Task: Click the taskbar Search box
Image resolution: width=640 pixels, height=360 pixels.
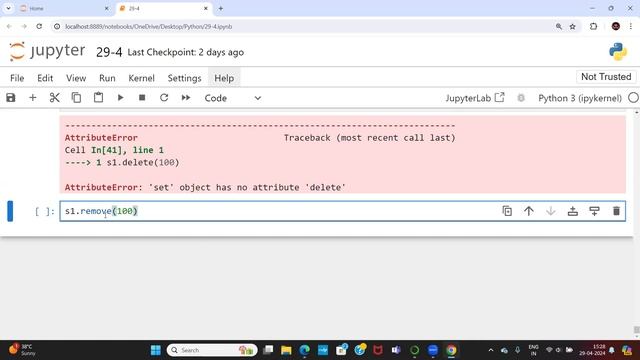Action: 212,350
